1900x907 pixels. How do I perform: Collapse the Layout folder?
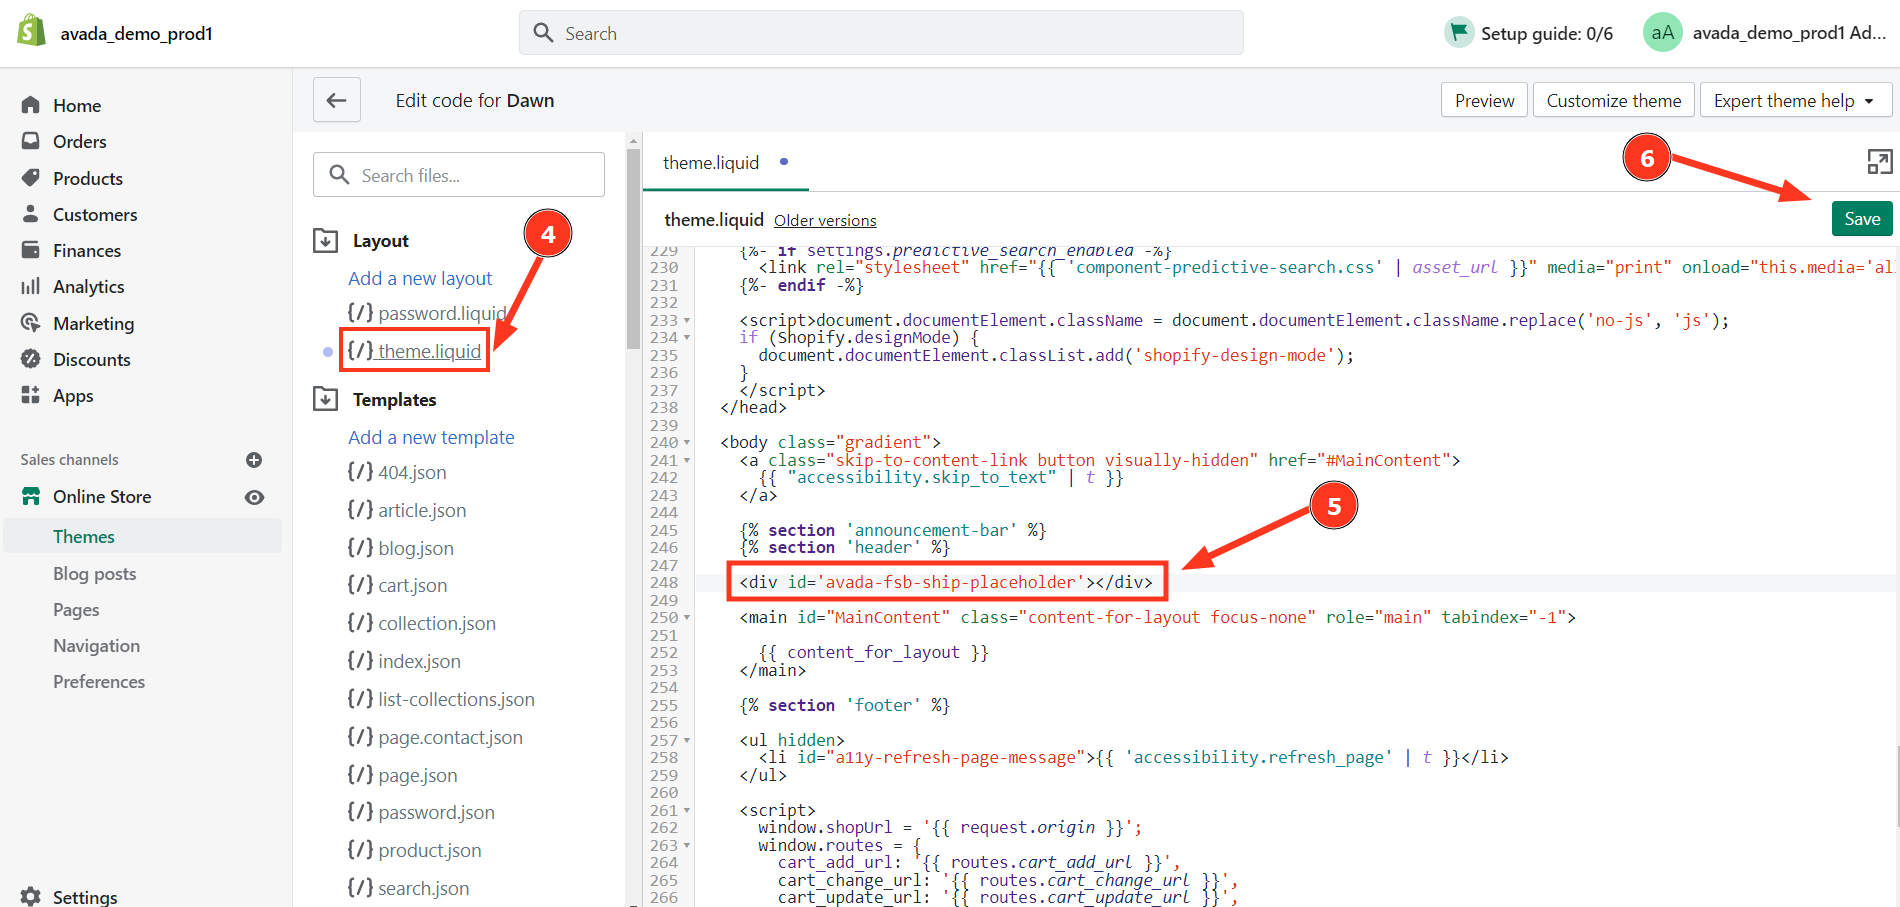click(x=325, y=240)
